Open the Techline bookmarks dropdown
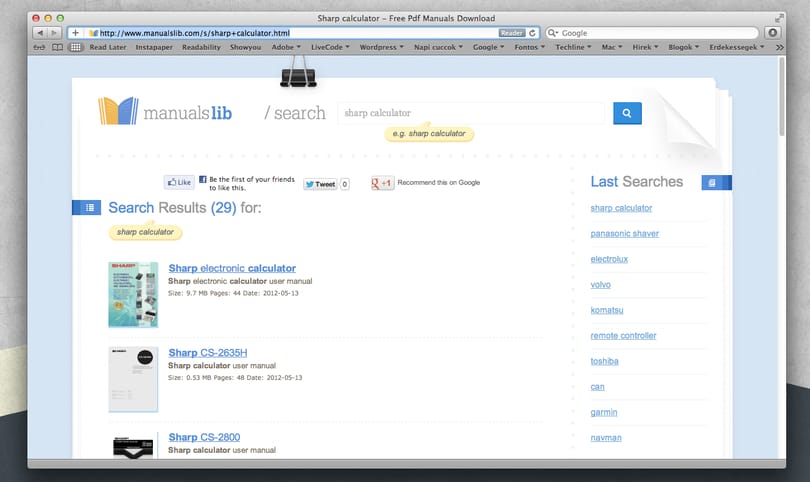The width and height of the screenshot is (810, 482). point(573,47)
